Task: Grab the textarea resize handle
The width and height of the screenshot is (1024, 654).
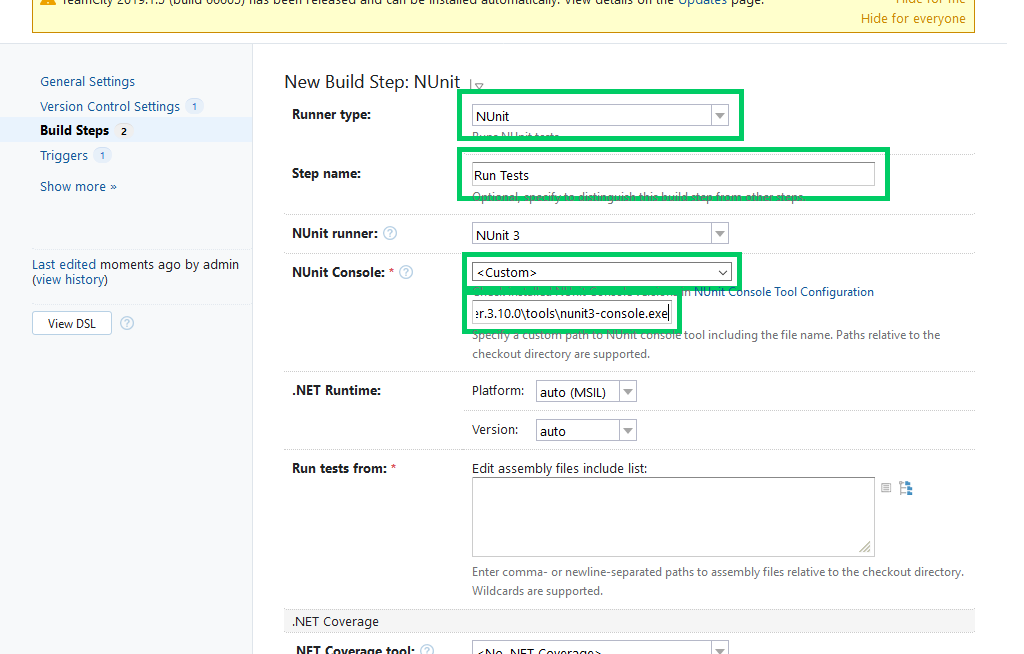Action: (865, 548)
